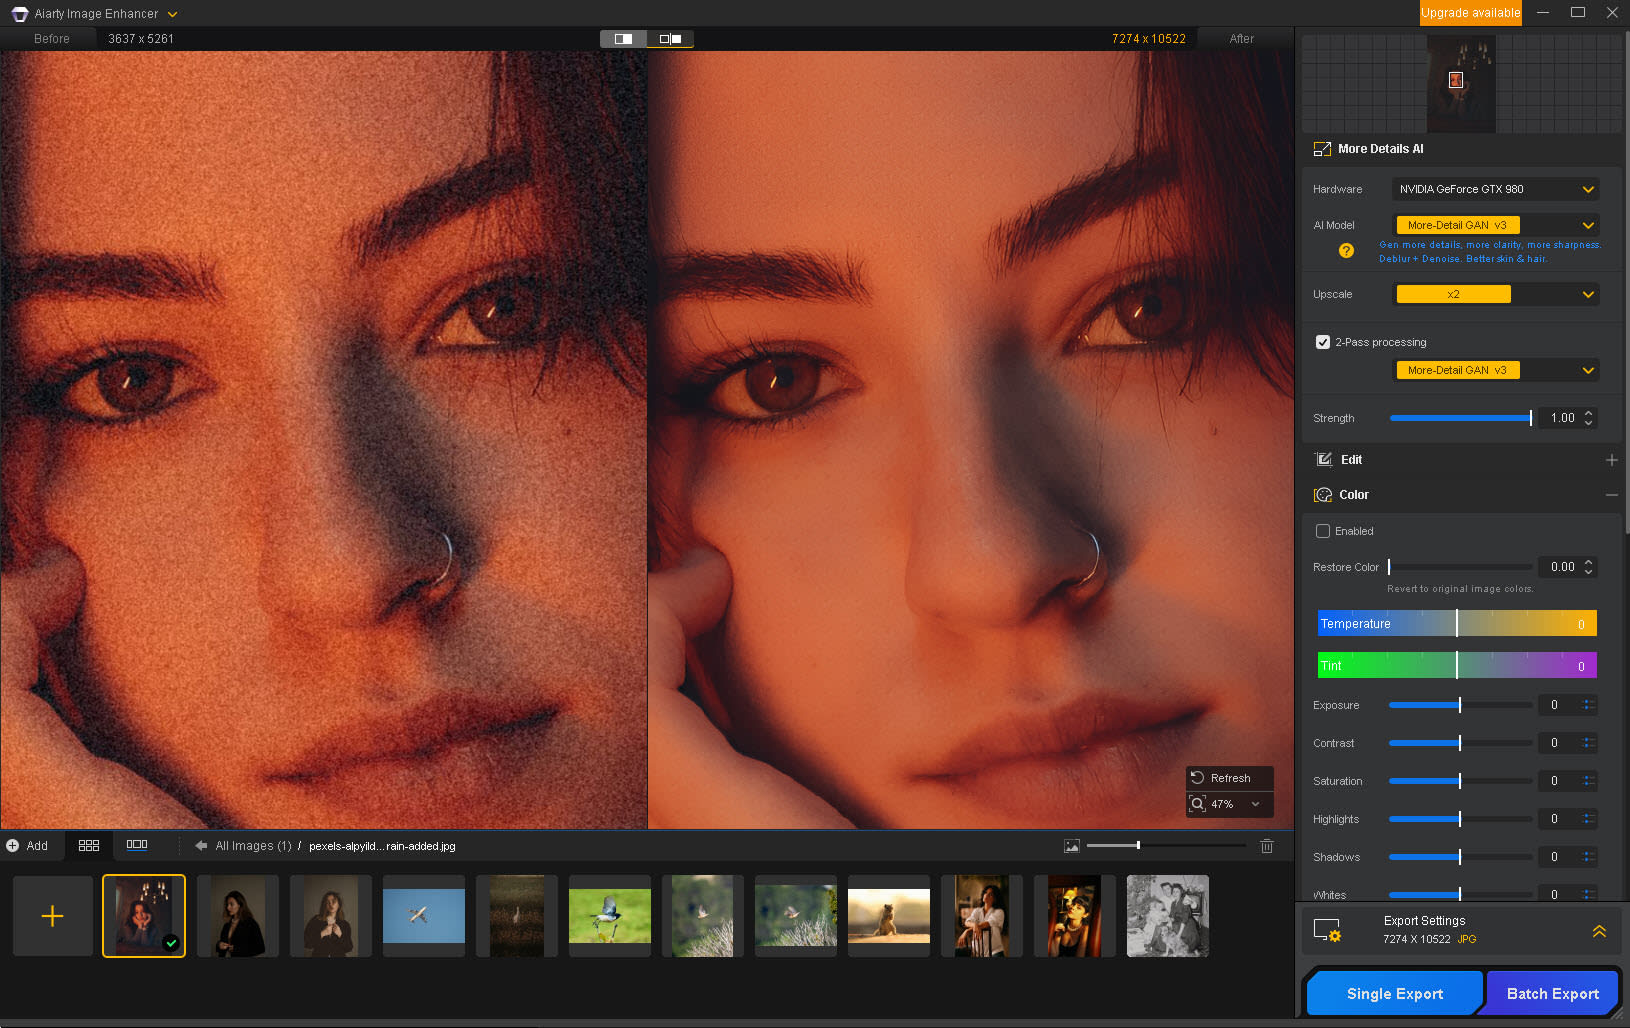Viewport: 1630px width, 1028px height.
Task: Delete image using the trash icon
Action: point(1267,846)
